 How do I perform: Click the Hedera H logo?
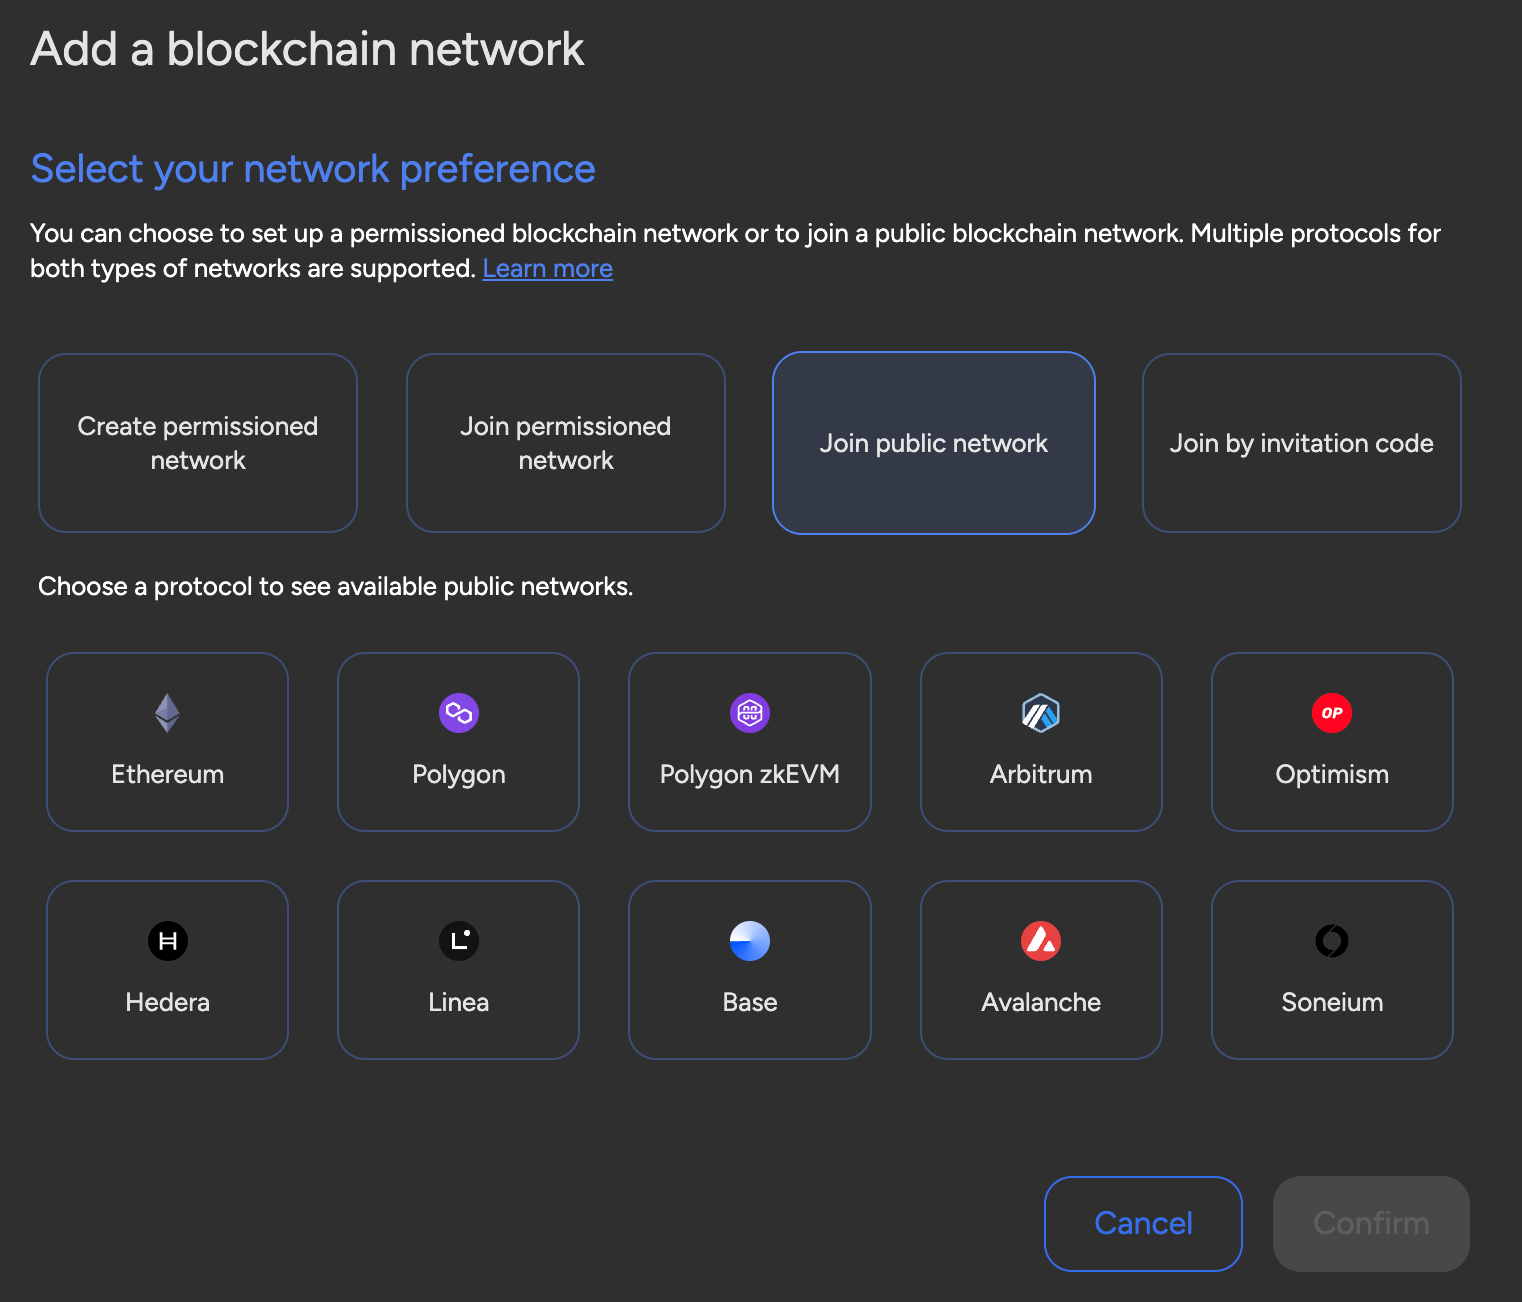(168, 941)
